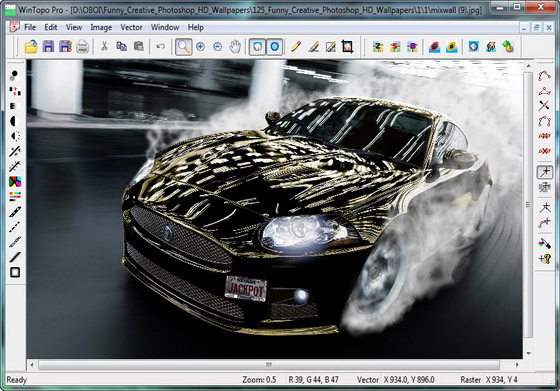Click the red edge detection icon

click(x=434, y=47)
